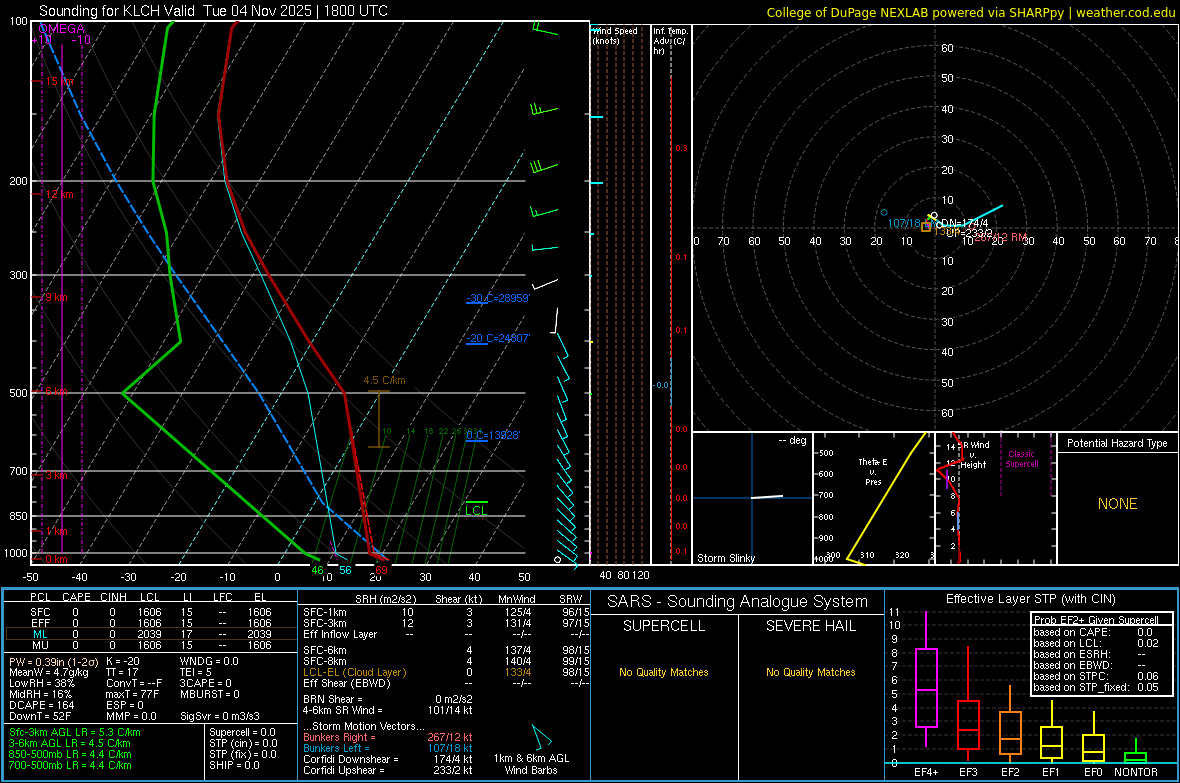Click the CINH column header
1180x783 pixels.
point(114,597)
